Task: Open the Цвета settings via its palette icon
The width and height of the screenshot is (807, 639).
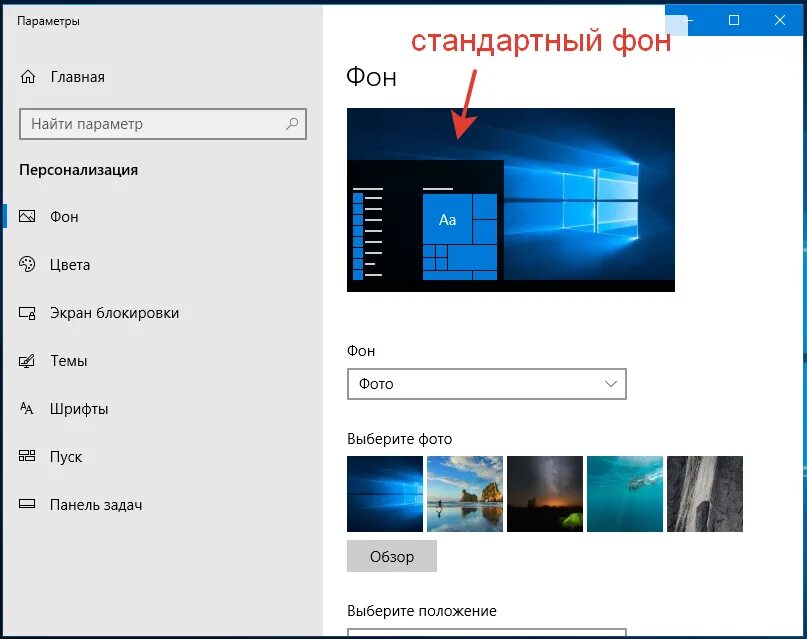Action: coord(28,264)
